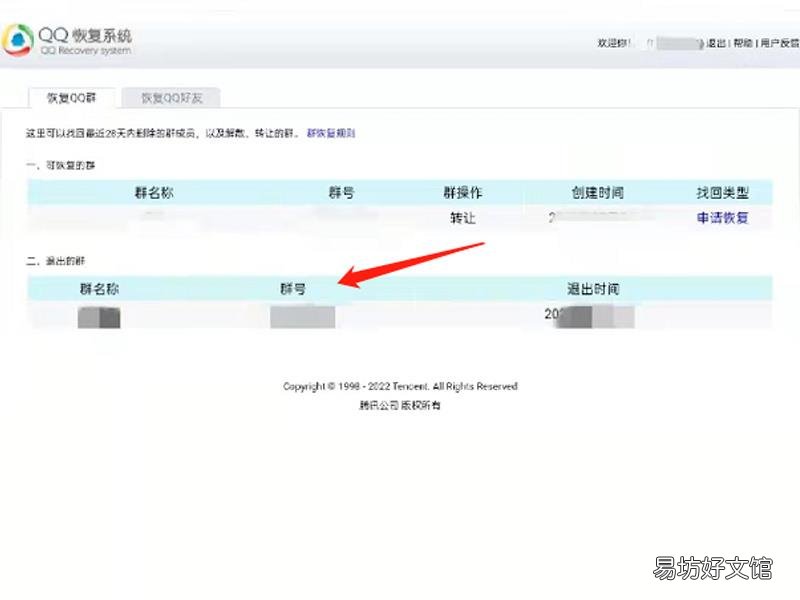Click the 二、退出的群 section heading

click(x=56, y=261)
